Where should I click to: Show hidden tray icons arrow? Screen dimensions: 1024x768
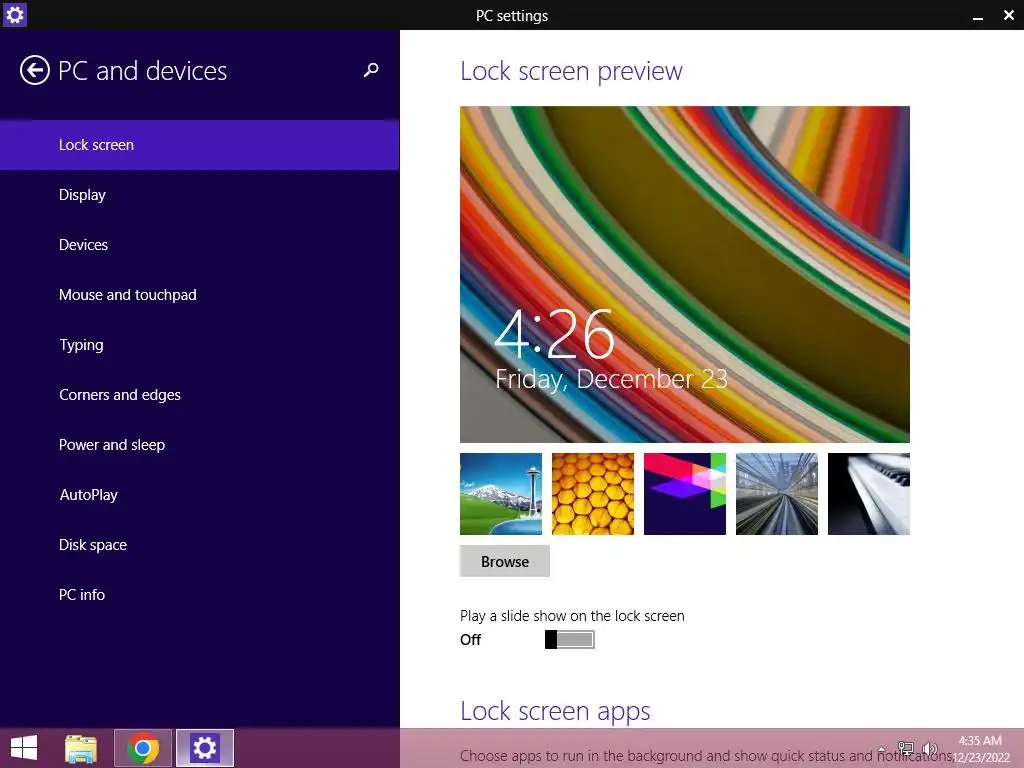(x=882, y=749)
